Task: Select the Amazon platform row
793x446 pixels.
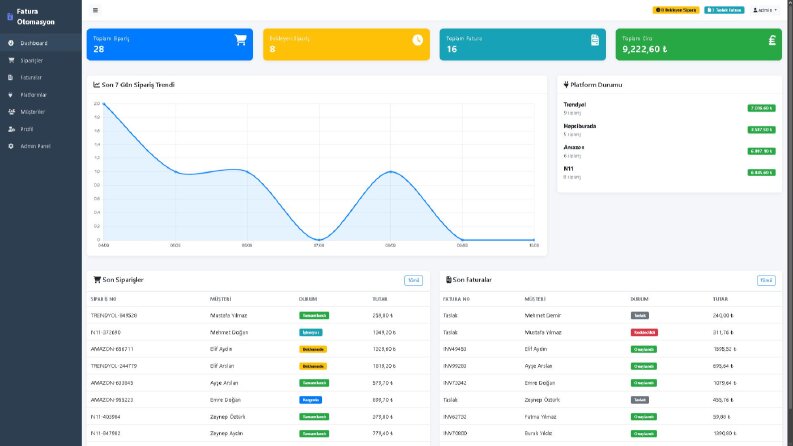Action: tap(669, 151)
